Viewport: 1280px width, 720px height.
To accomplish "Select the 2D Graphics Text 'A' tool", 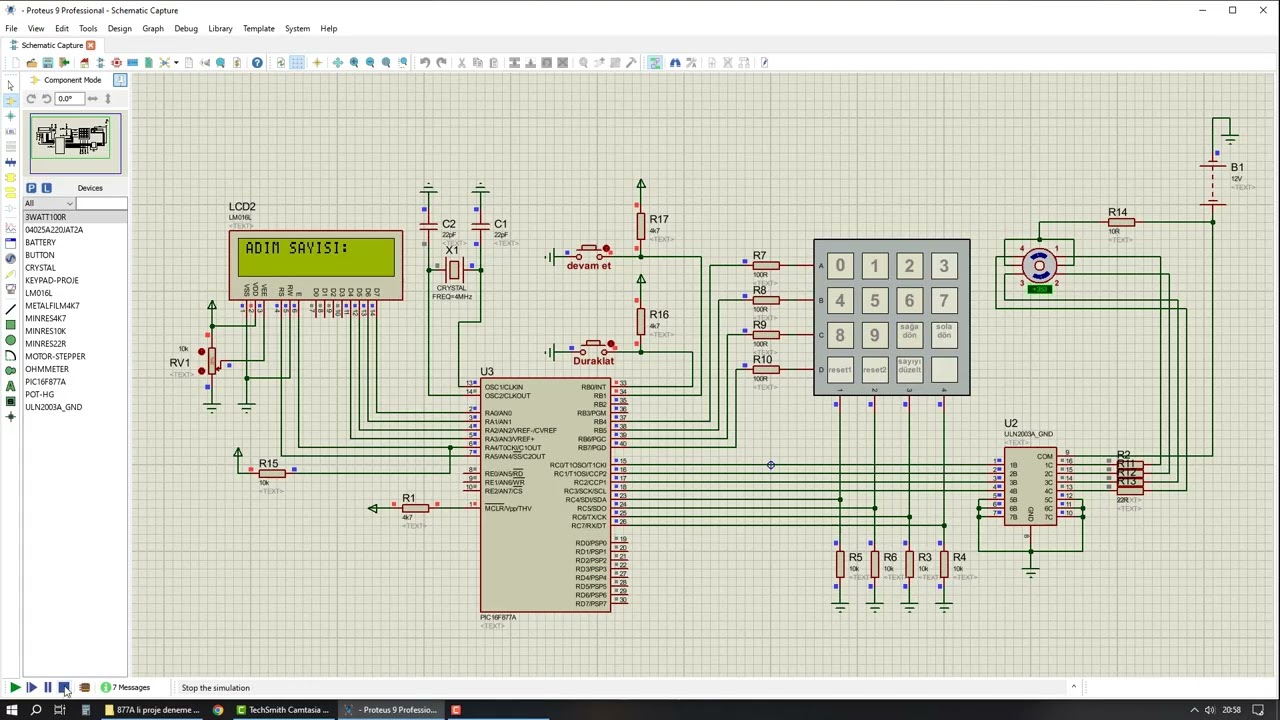I will [10, 386].
